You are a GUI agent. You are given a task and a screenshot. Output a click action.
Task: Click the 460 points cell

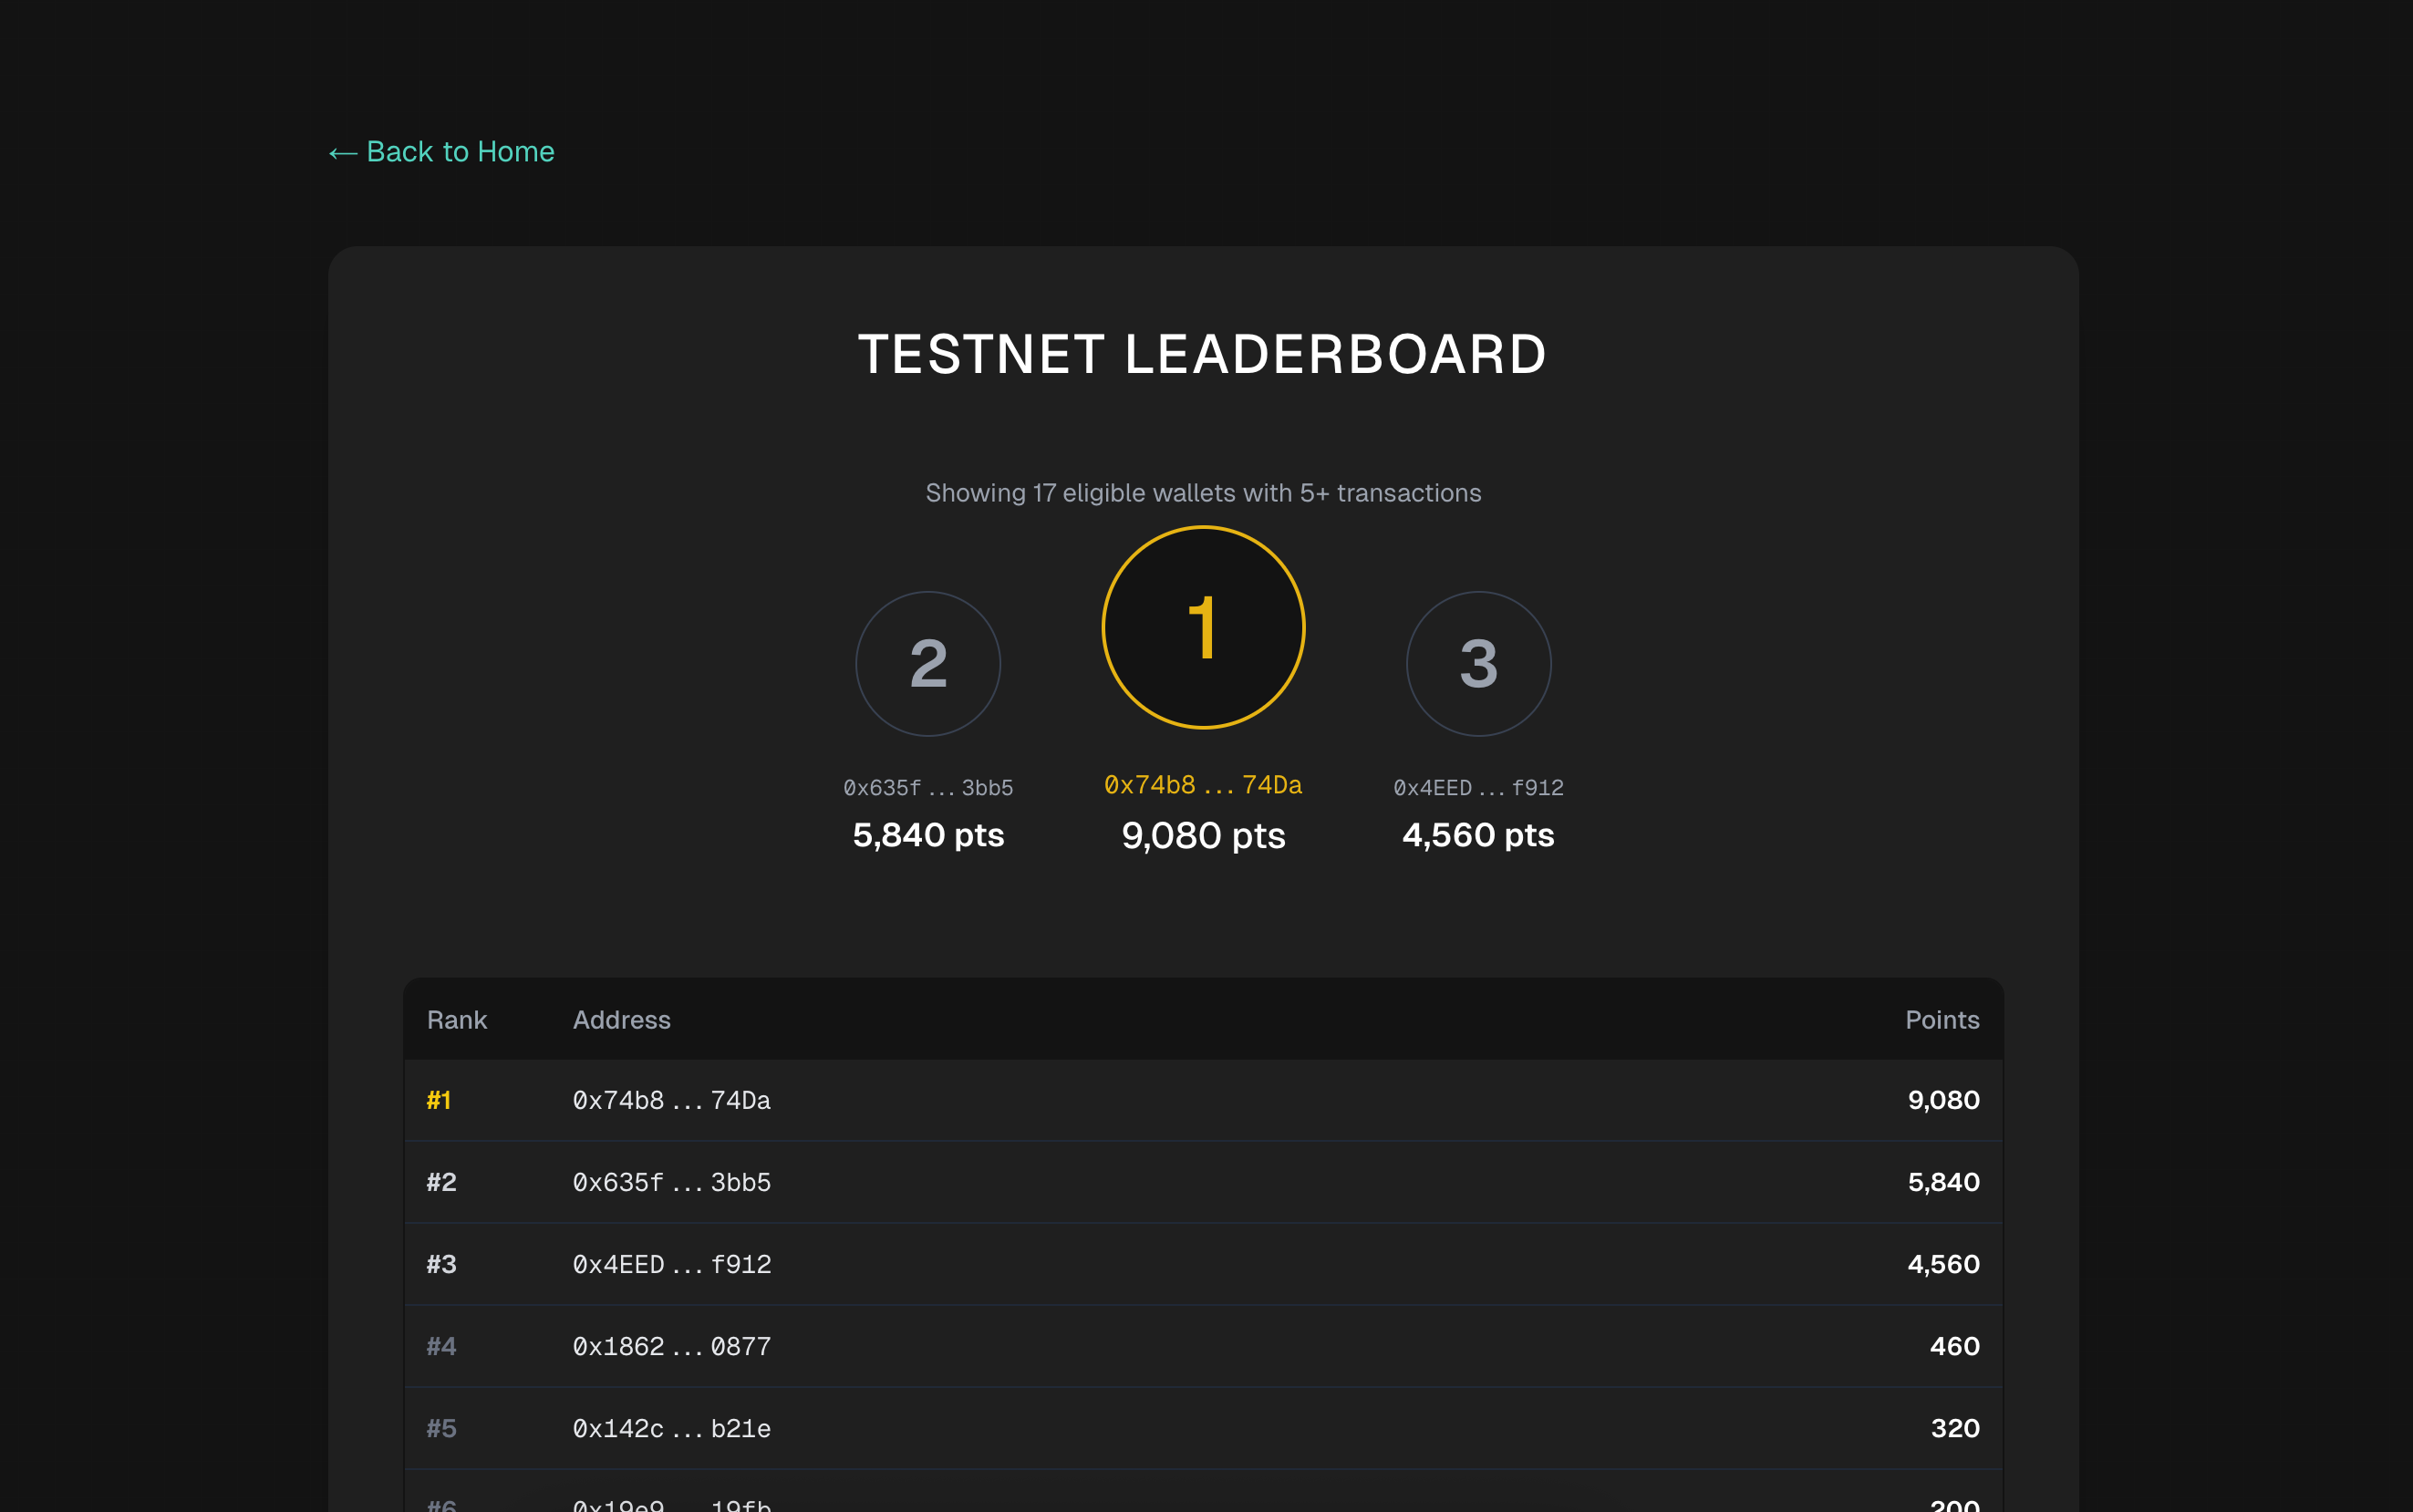[x=1954, y=1346]
